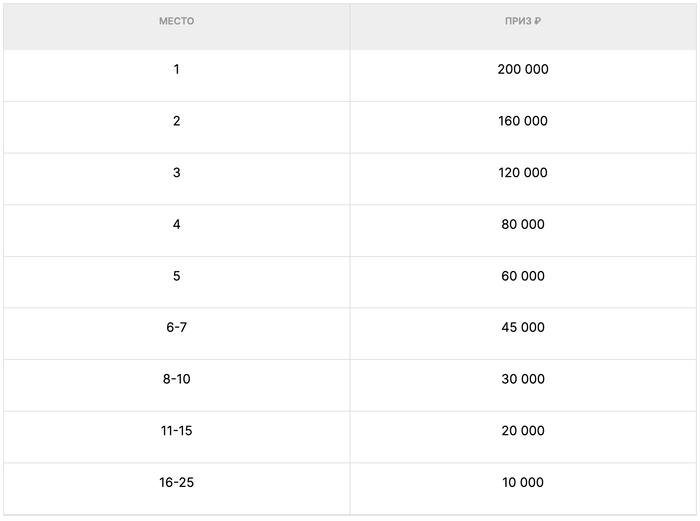The image size is (700, 521).
Task: Click the МЕСТО column header
Action: [x=176, y=21]
